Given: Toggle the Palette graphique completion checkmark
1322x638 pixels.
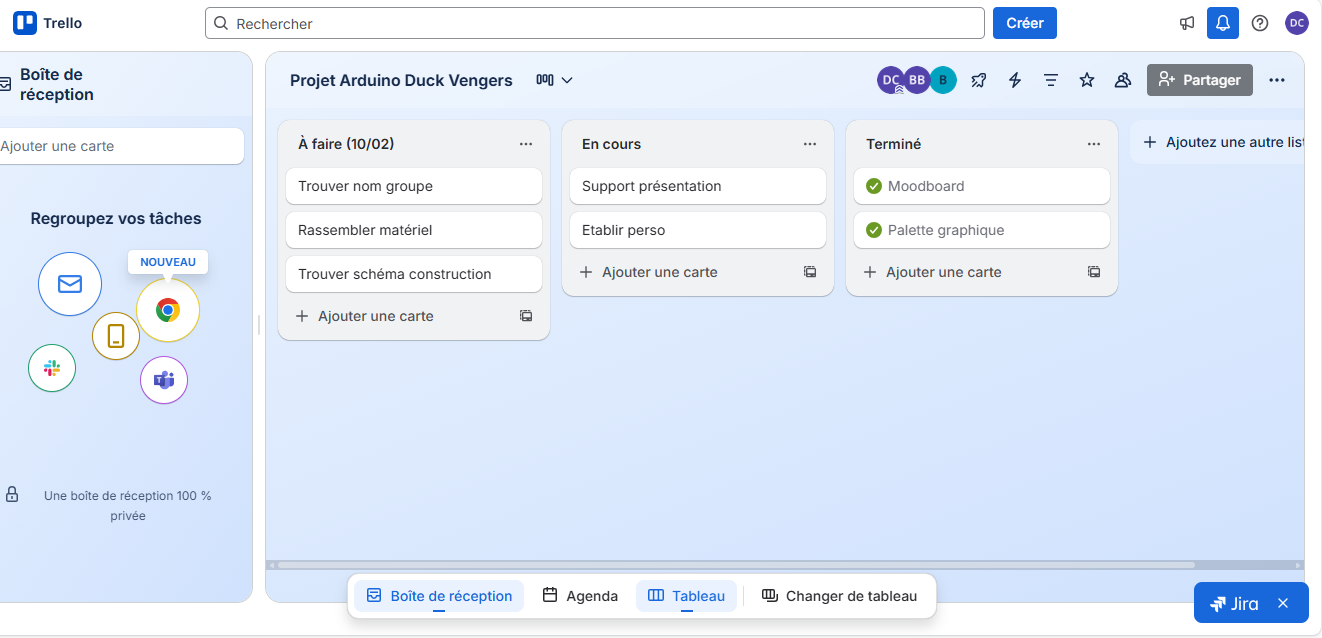Looking at the screenshot, I should (874, 230).
